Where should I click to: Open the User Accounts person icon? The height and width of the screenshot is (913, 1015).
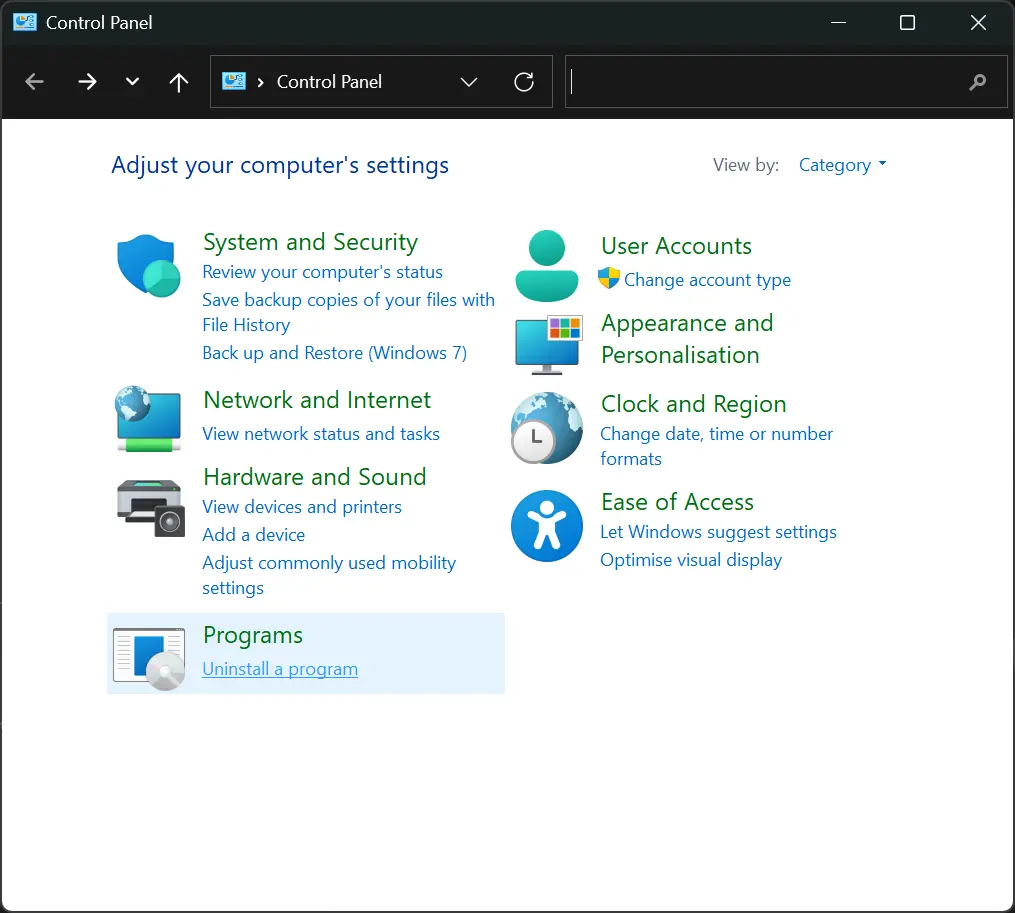pos(546,265)
